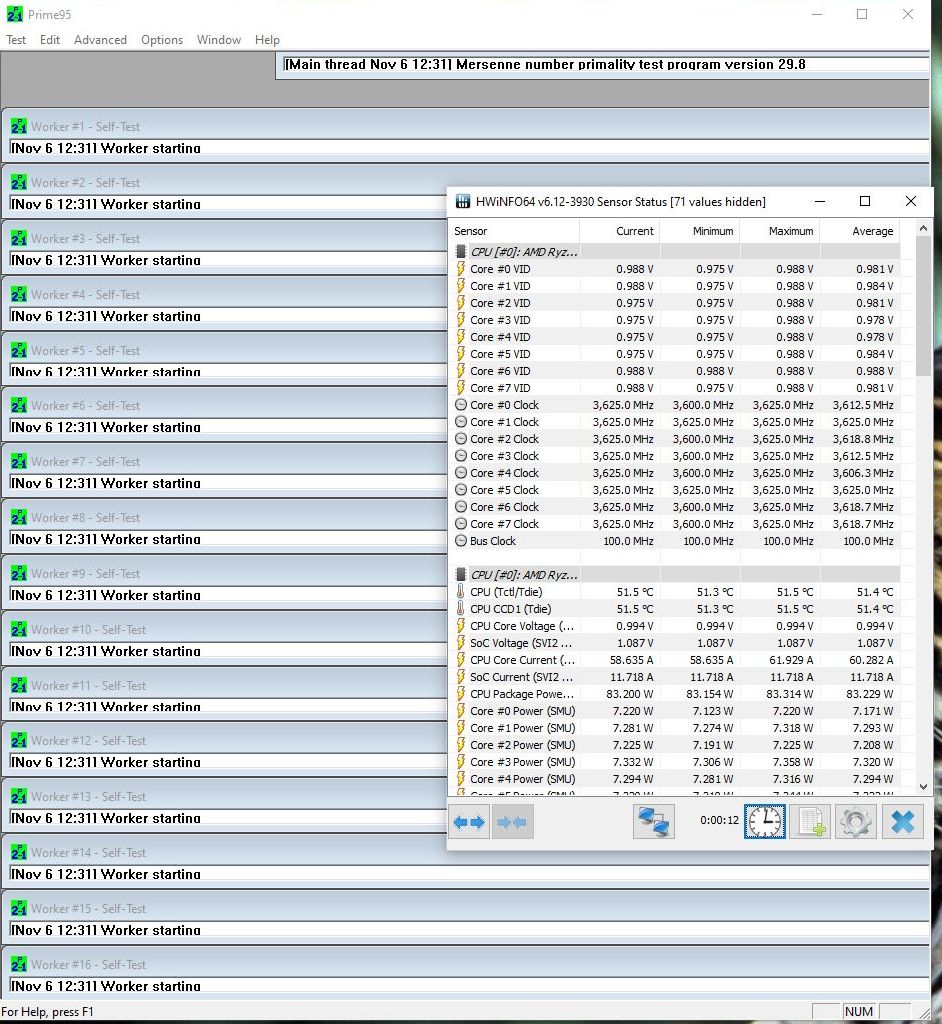
Task: Click the 0:00:12 elapsed time readout
Action: tap(719, 820)
